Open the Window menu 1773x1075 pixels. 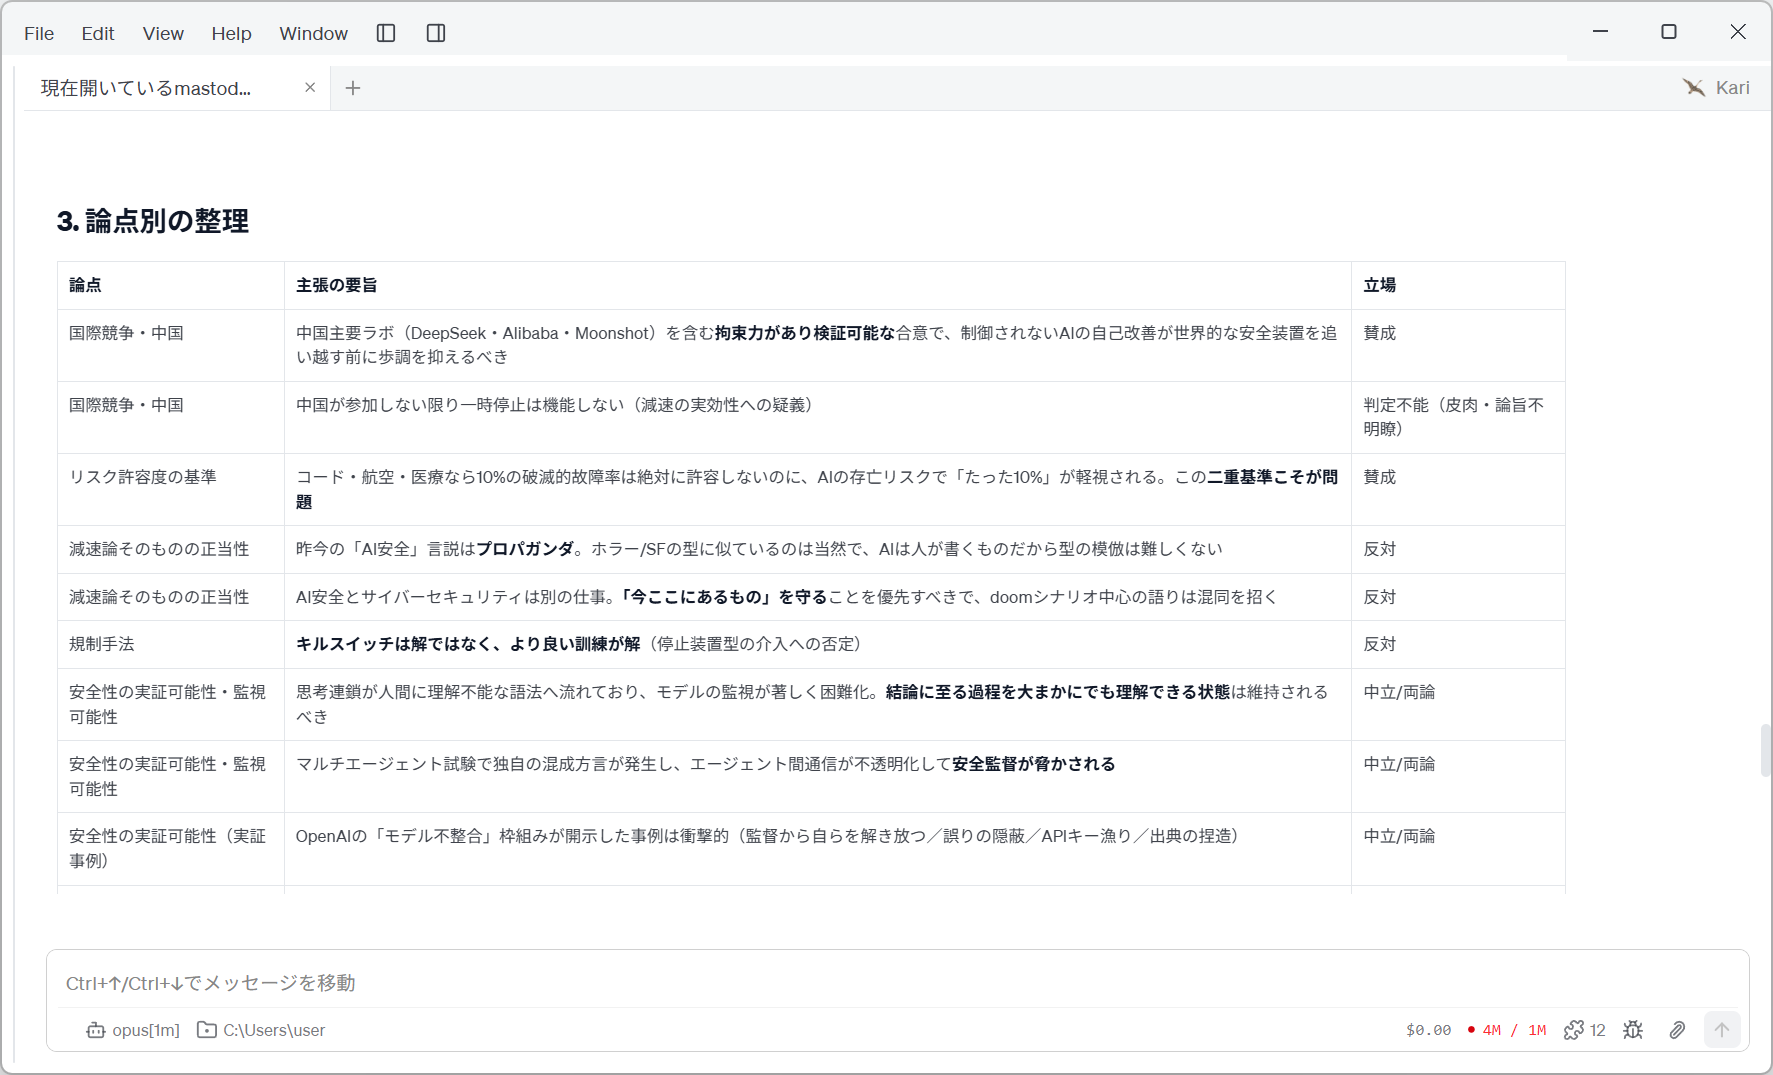coord(313,33)
